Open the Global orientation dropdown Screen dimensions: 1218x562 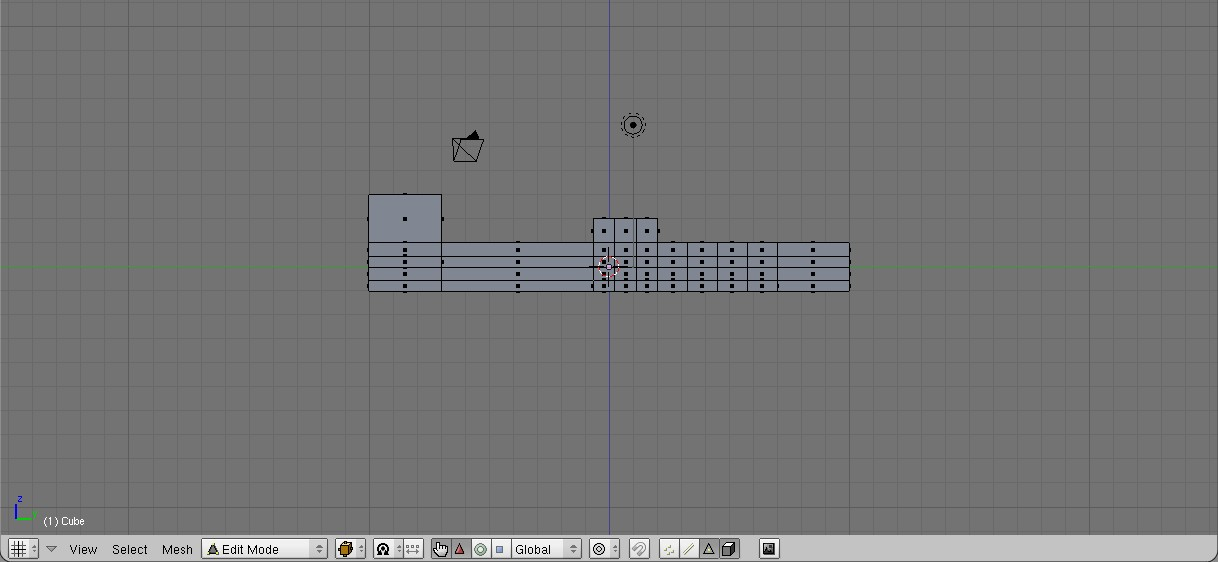546,549
